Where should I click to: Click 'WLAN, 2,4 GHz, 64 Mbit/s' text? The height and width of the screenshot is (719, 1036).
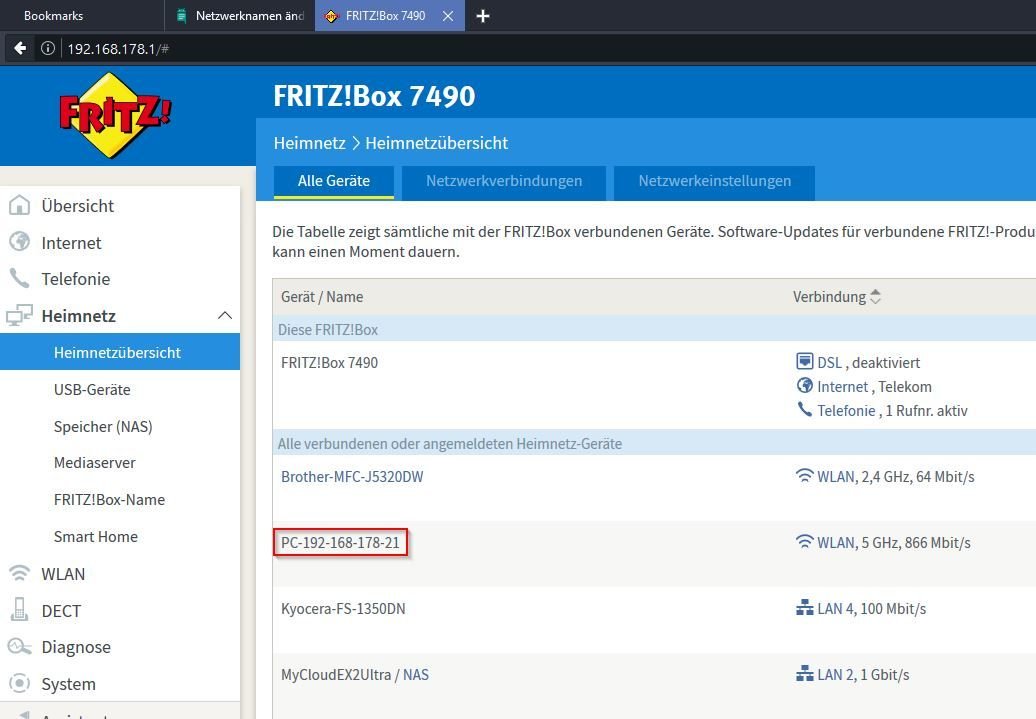pyautogui.click(x=896, y=476)
